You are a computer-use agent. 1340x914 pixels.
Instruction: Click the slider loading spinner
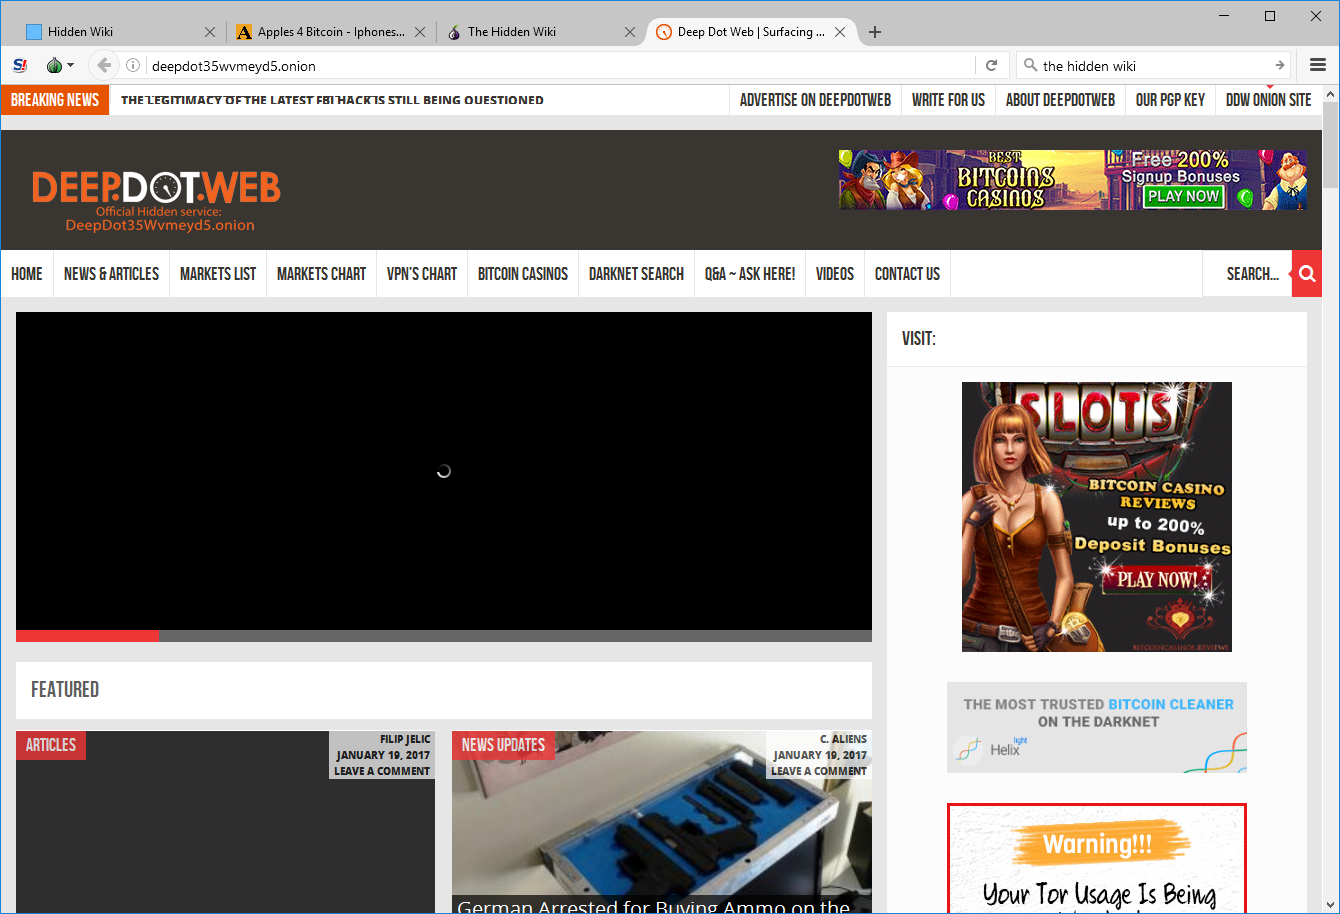point(444,471)
